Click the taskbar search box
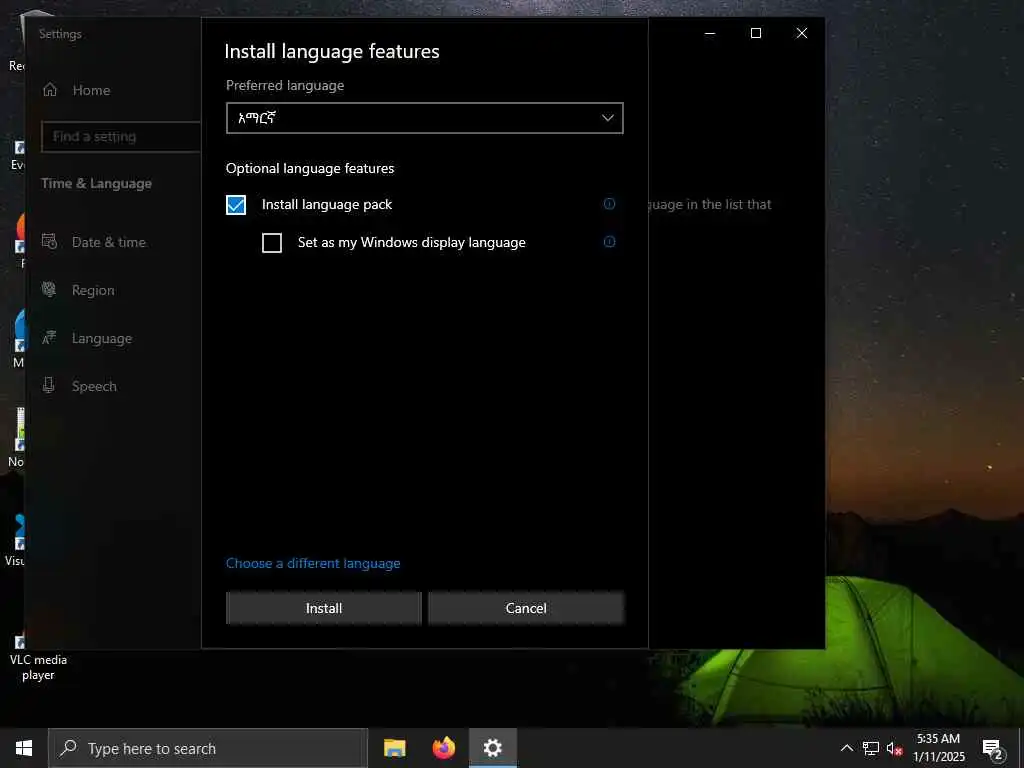 point(208,748)
